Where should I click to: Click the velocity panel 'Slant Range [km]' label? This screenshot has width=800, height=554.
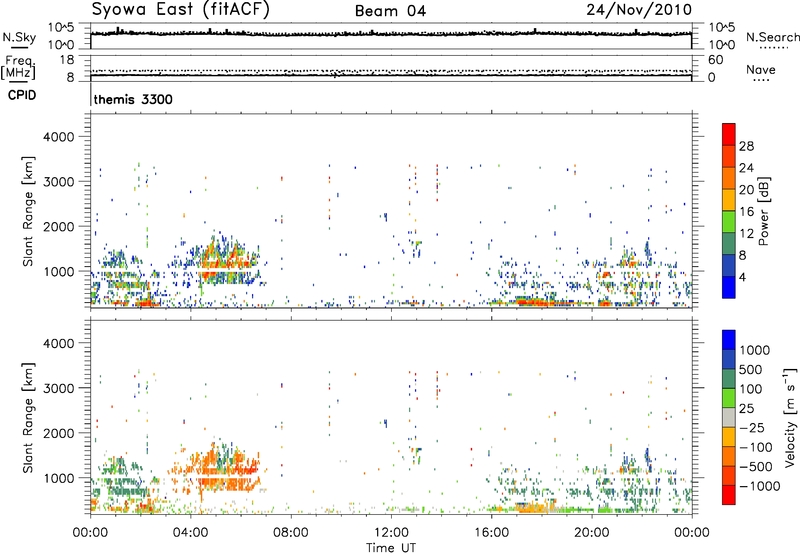click(x=28, y=417)
